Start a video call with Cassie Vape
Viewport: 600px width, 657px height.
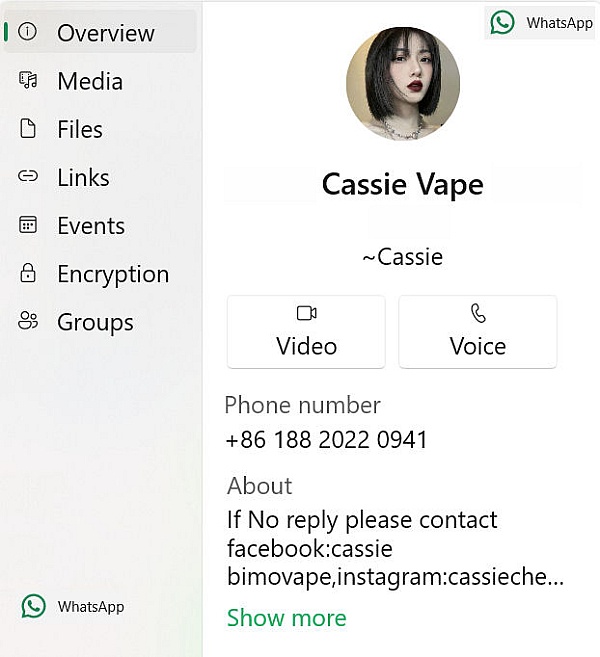point(306,332)
